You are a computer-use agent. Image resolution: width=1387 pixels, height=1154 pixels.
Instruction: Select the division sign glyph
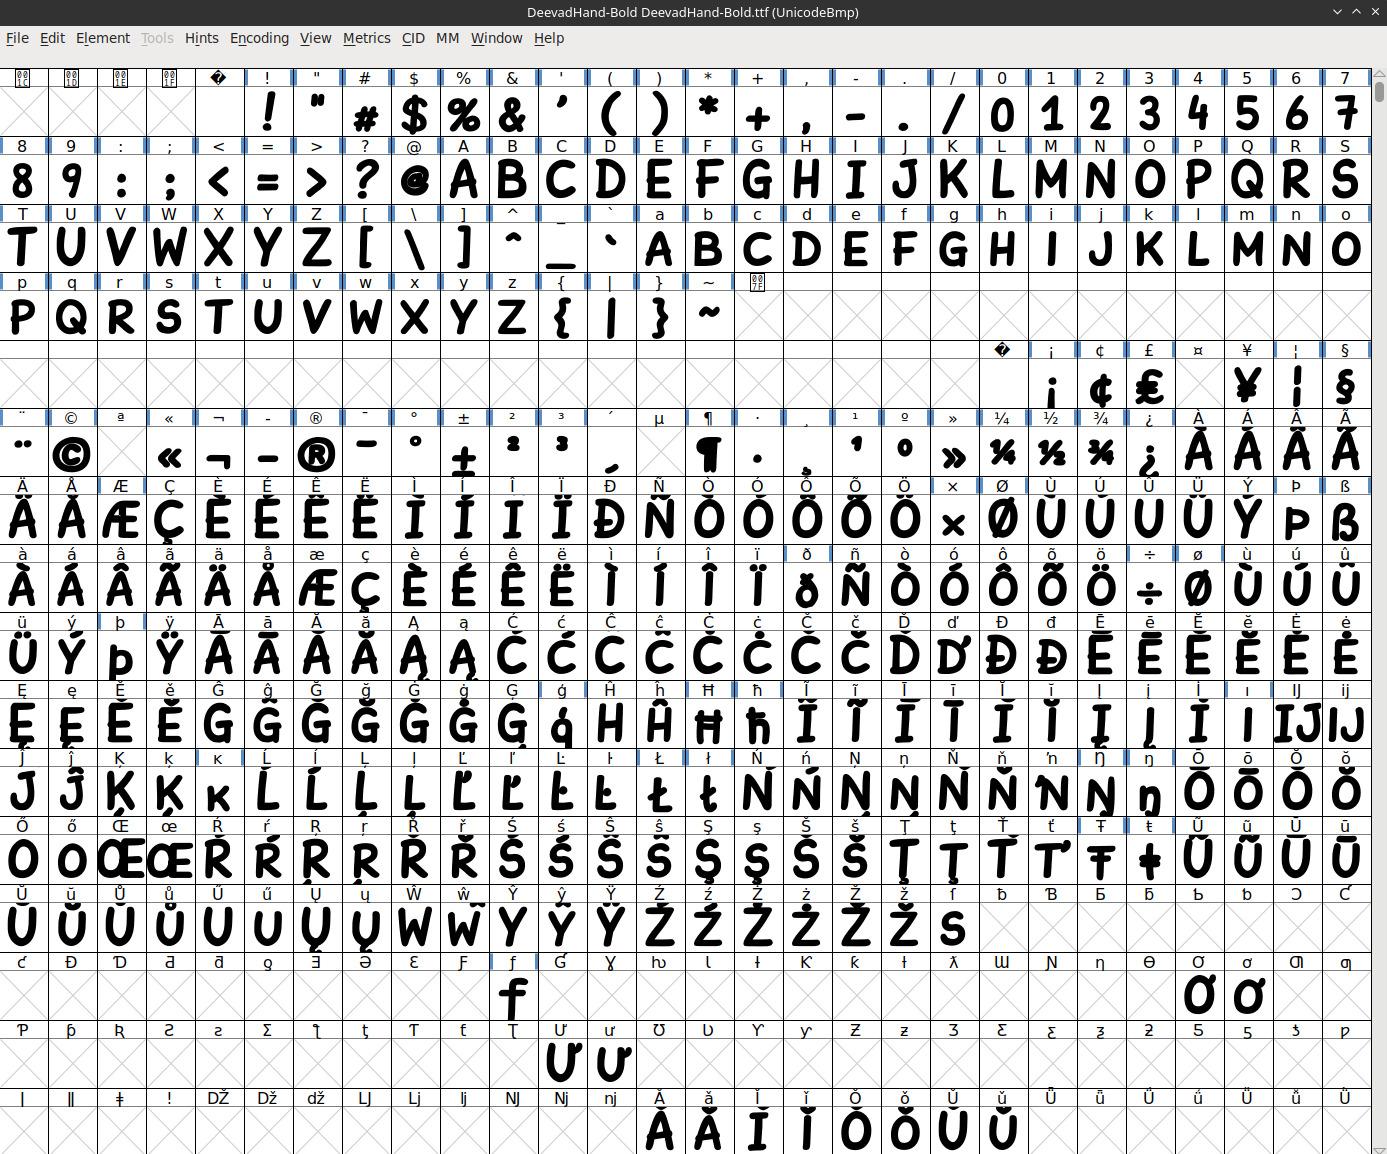(1149, 590)
